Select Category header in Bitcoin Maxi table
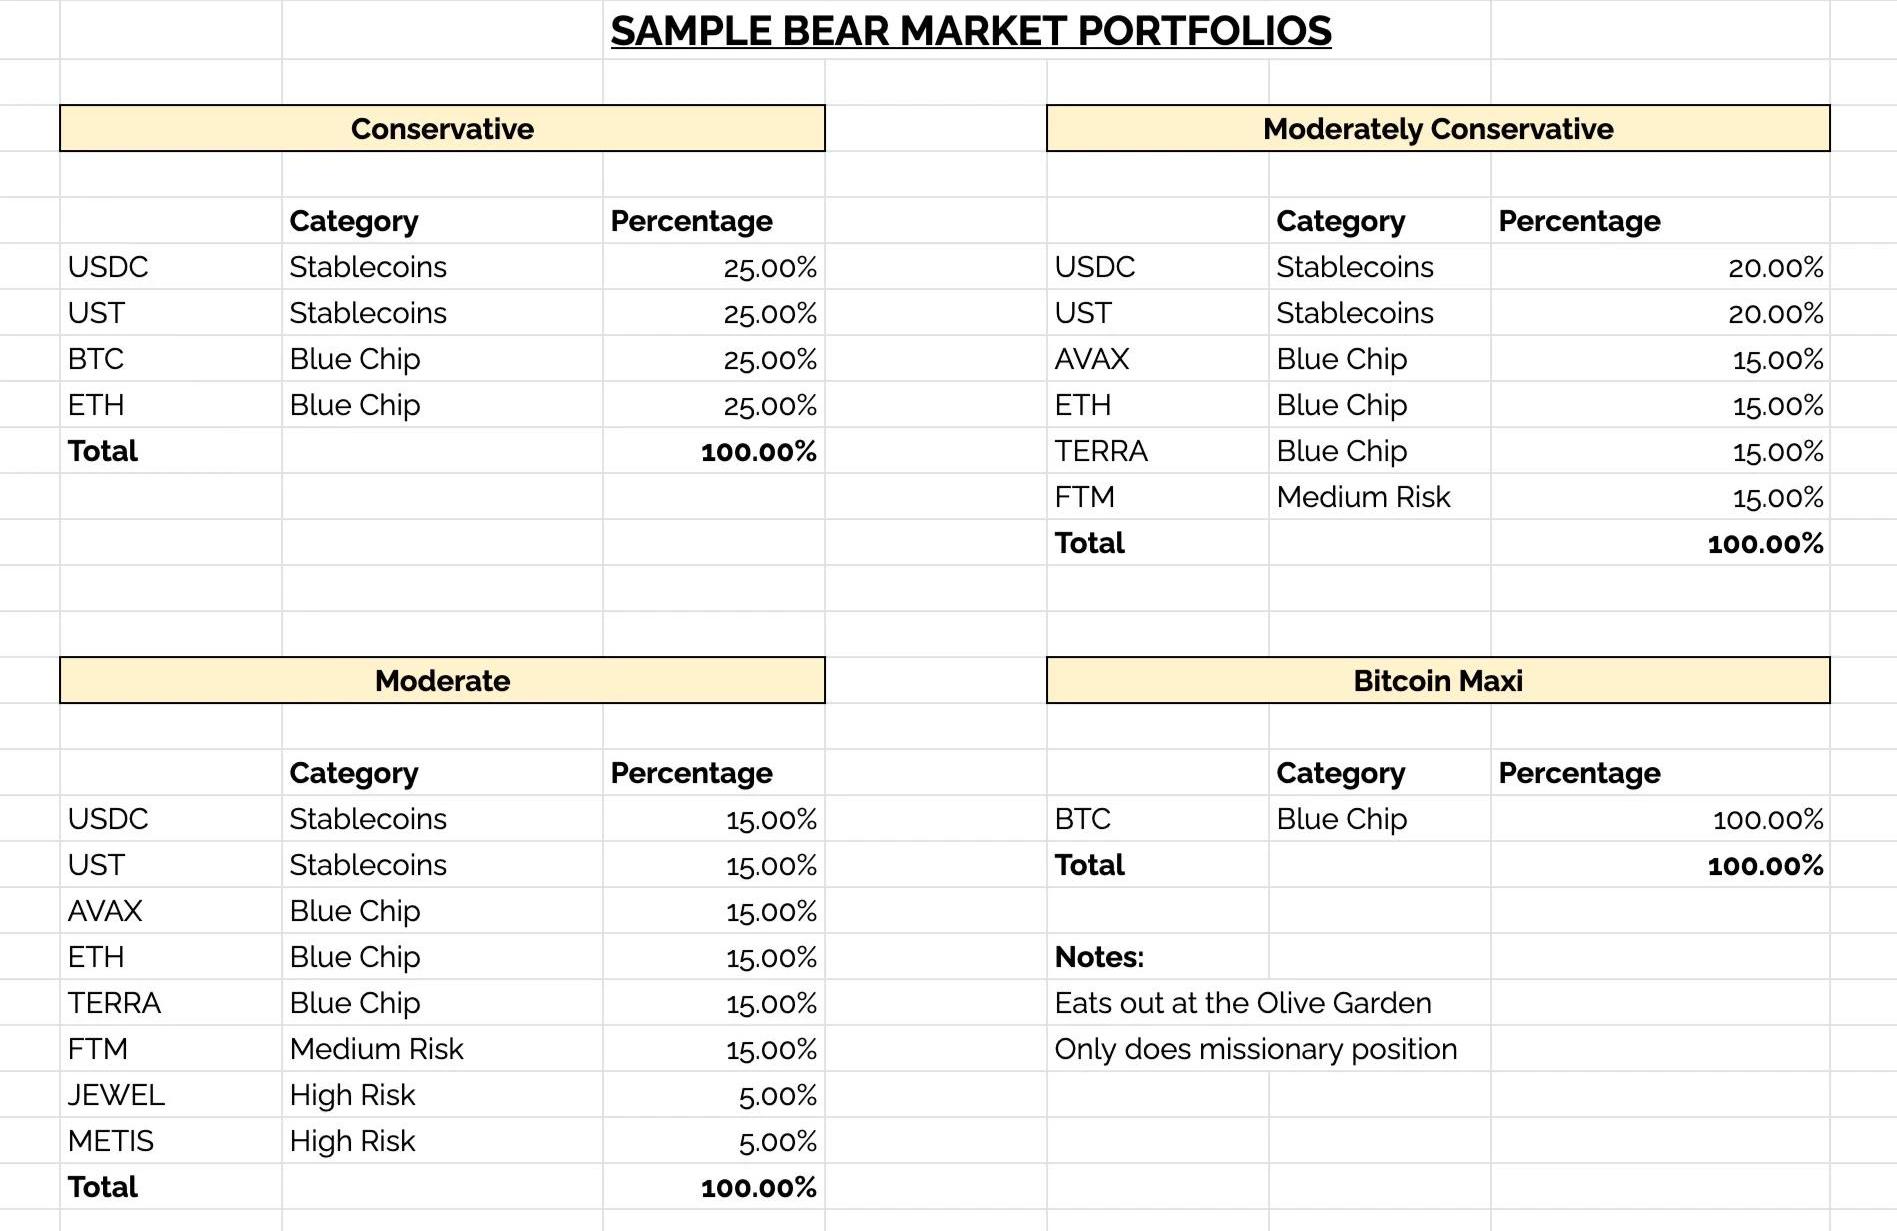 1340,773
